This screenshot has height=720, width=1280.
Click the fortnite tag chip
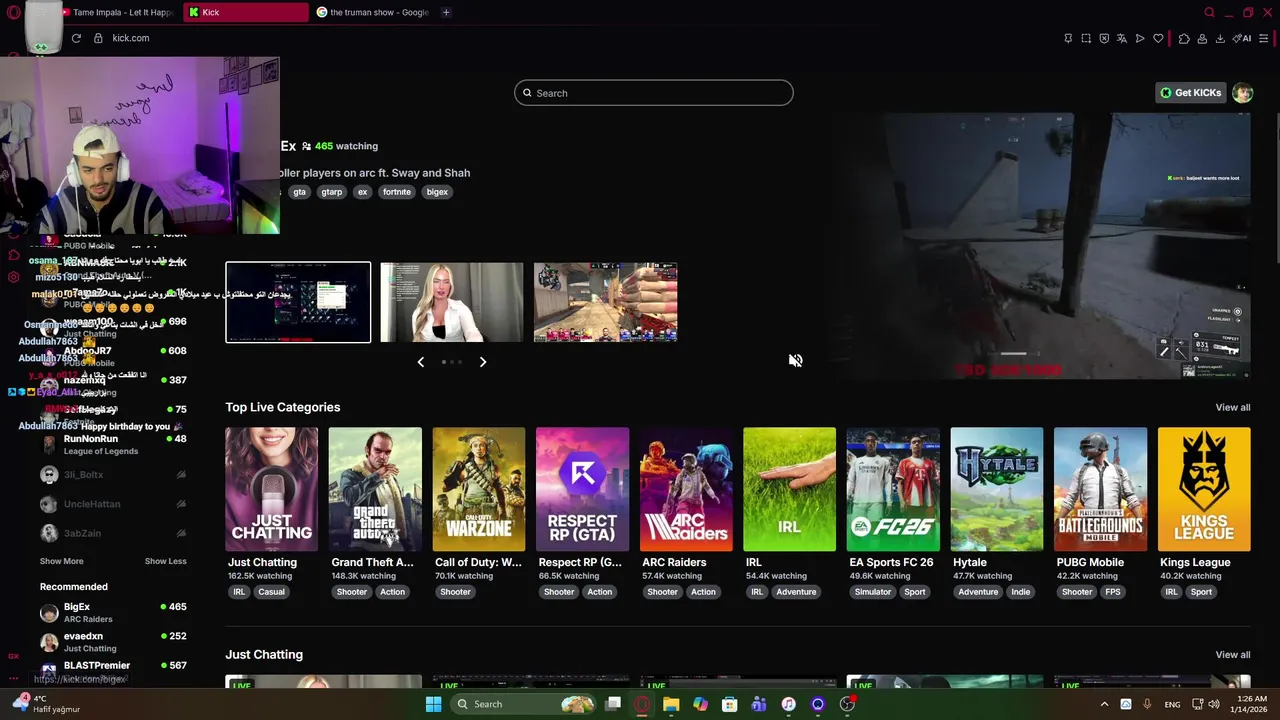[x=397, y=192]
